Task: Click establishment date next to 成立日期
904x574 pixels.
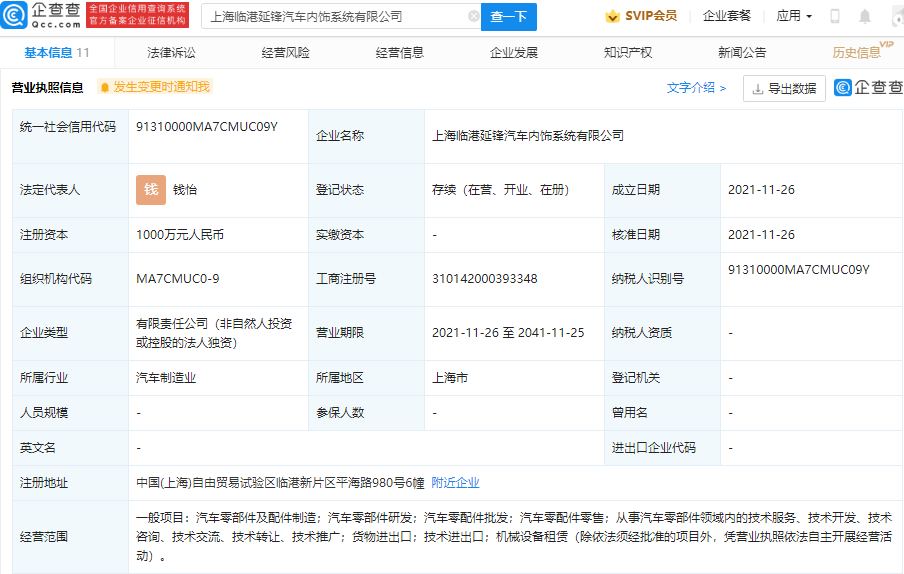Action: (761, 190)
